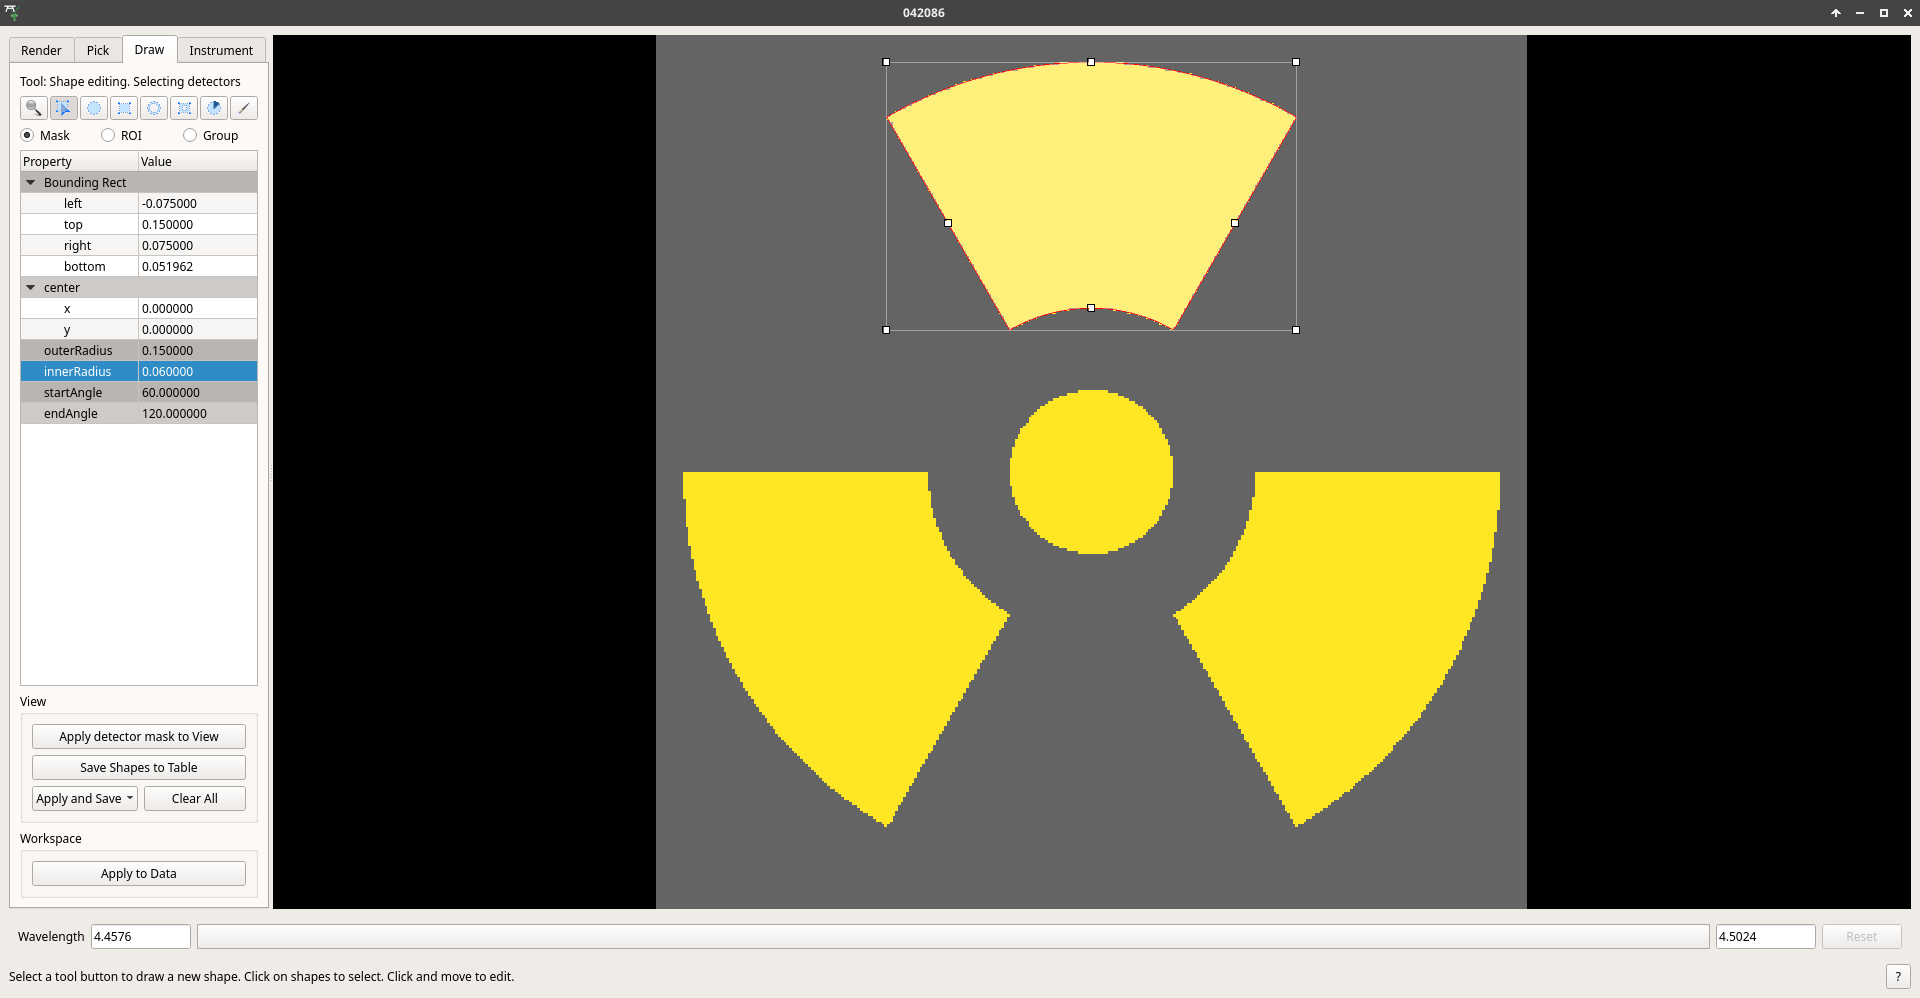
Task: Select the Mask radio button
Action: [x=27, y=136]
